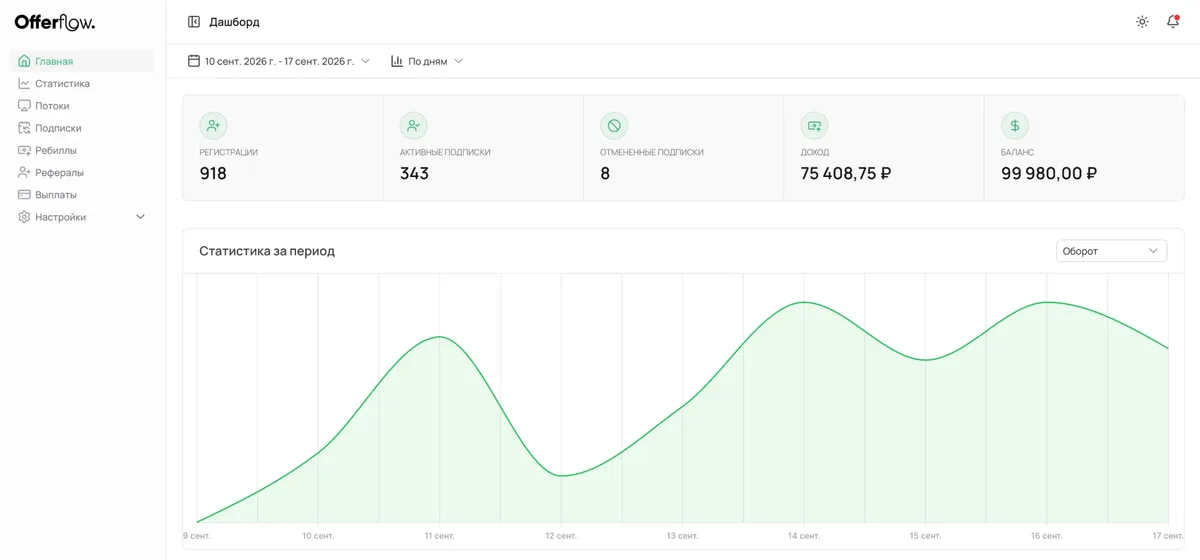This screenshot has width=1200, height=560.
Task: Click the chart peak at 11 сент.
Action: [x=439, y=337]
